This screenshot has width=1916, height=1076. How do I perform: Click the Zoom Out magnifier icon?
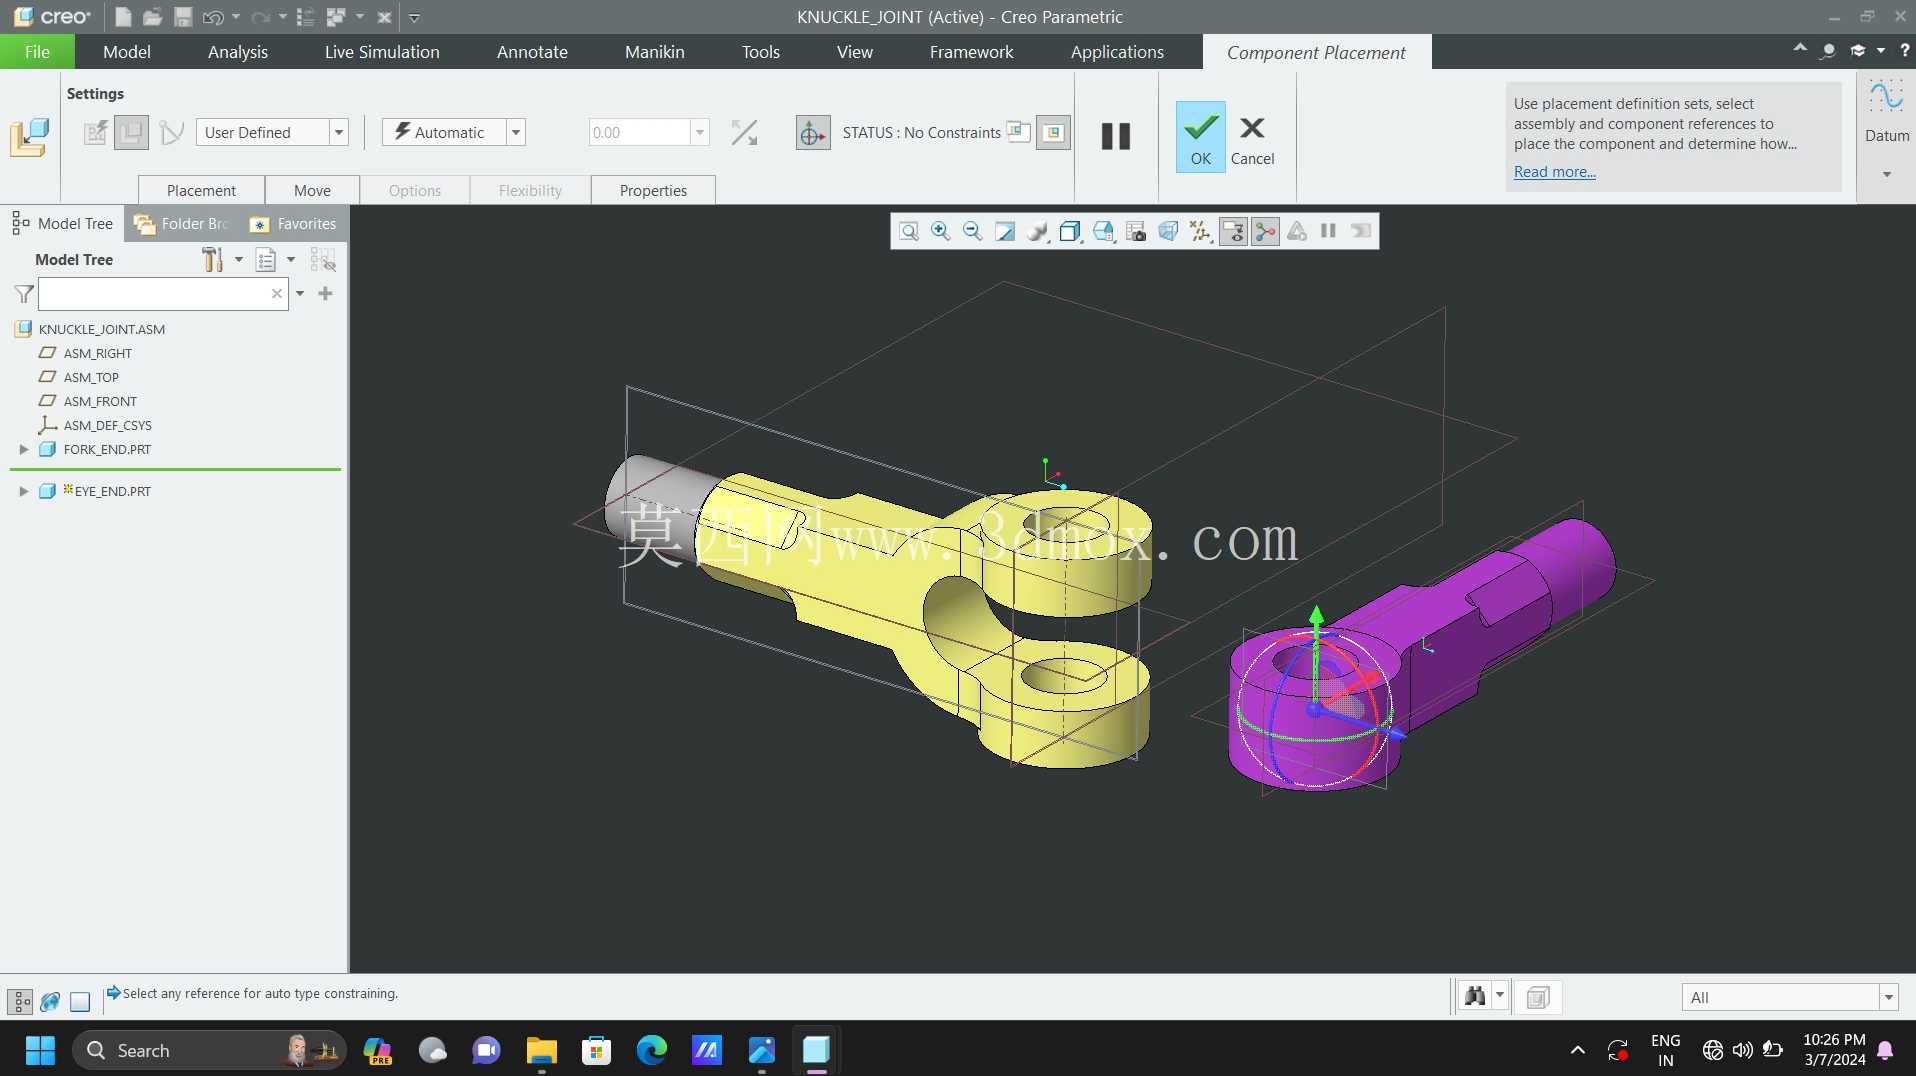[x=972, y=232]
